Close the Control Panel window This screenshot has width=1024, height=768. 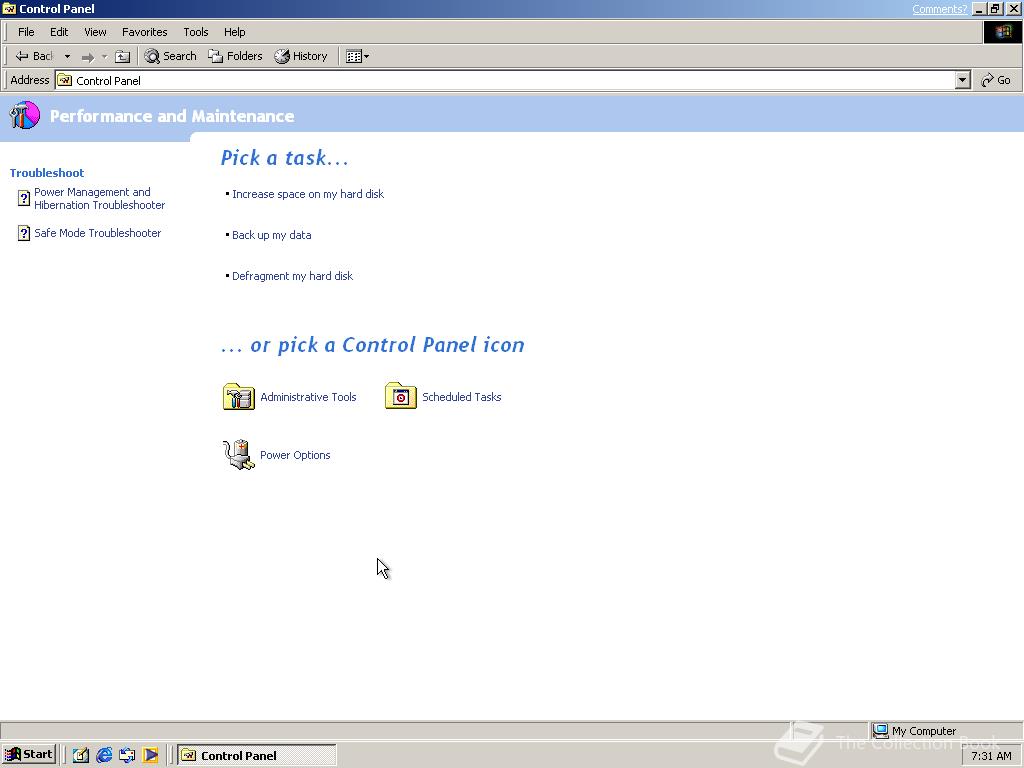pos(1014,9)
